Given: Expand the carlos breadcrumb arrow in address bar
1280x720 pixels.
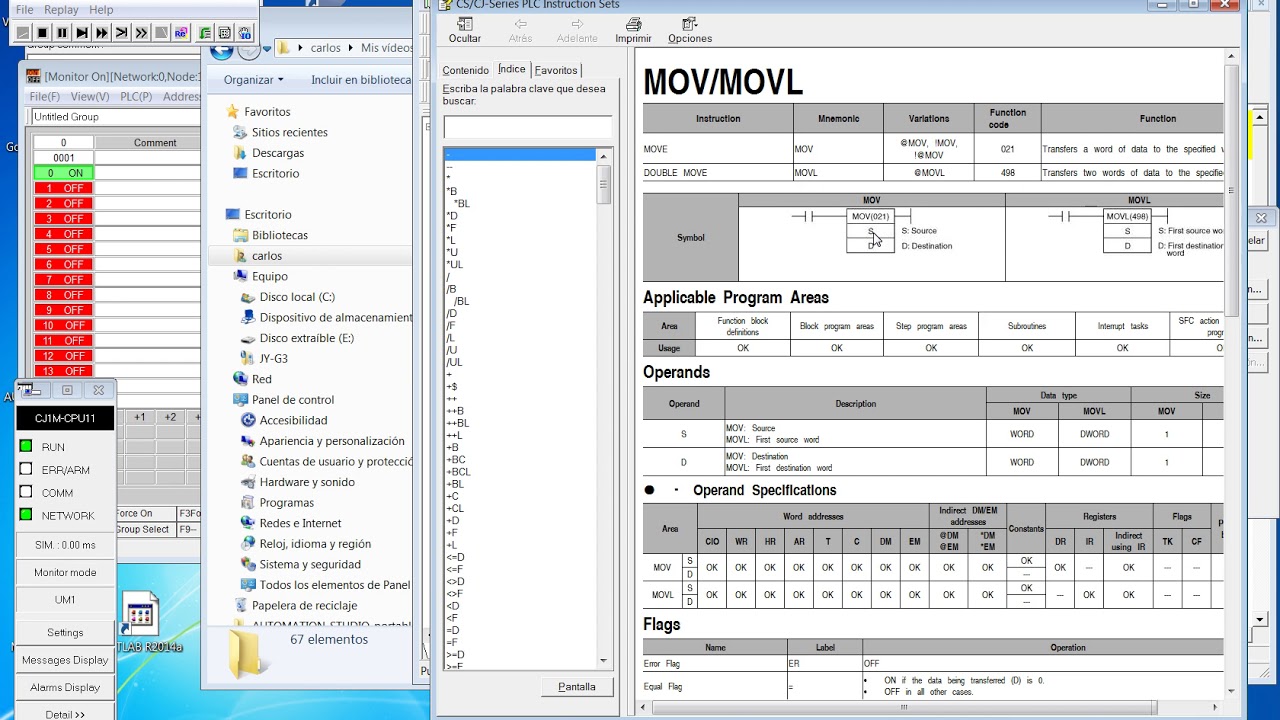Looking at the screenshot, I should click(350, 48).
